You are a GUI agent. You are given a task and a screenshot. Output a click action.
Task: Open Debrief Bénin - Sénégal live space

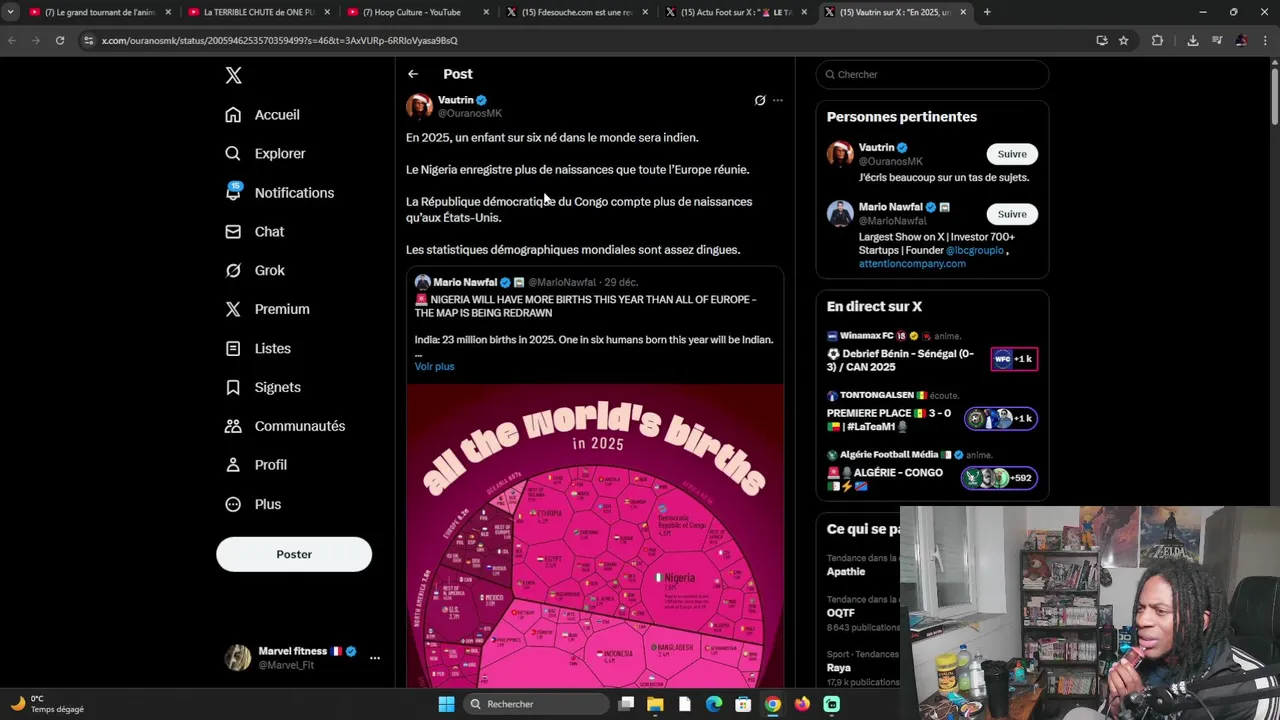point(932,353)
